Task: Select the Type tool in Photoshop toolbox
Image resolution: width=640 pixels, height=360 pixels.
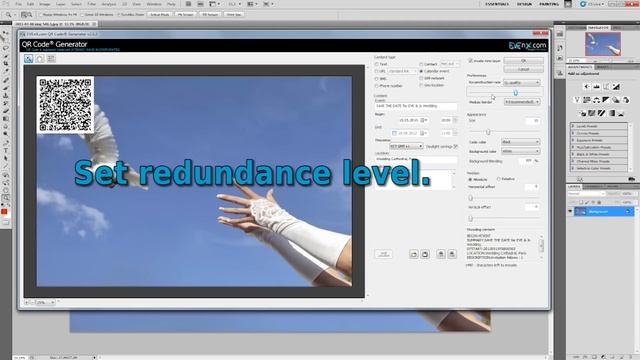Action: pos(6,151)
